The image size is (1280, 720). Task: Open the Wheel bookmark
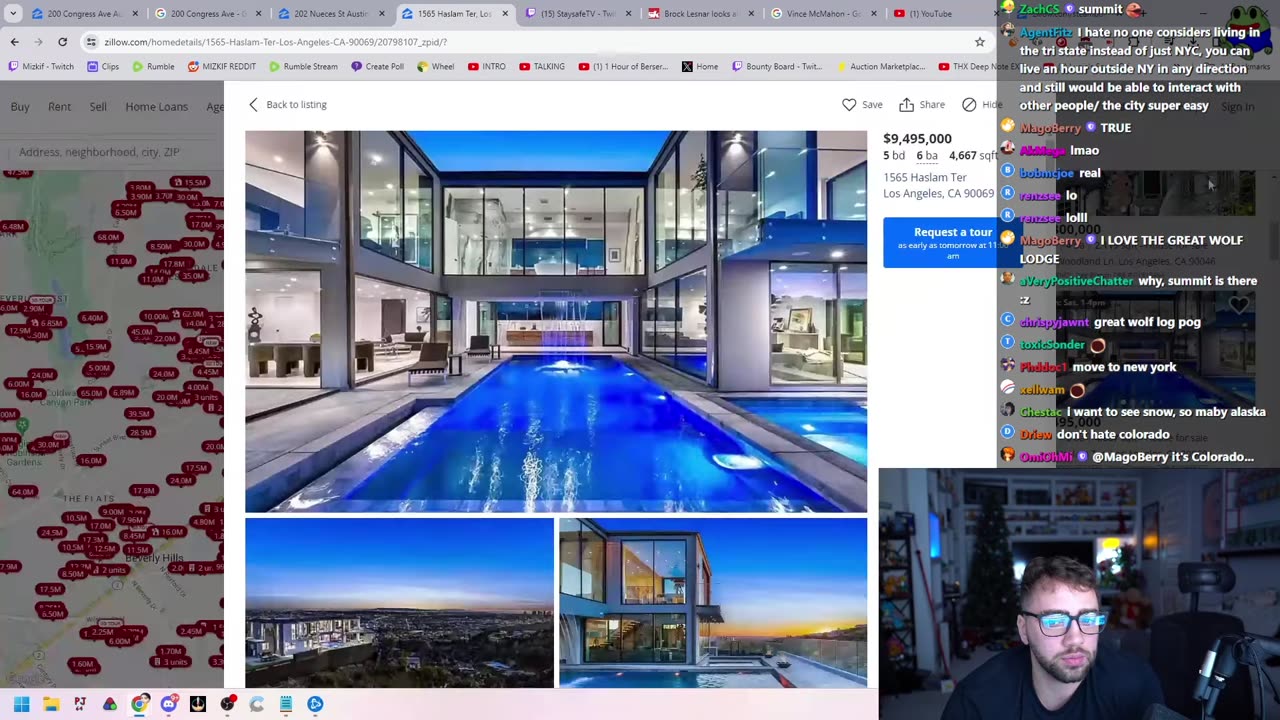(435, 67)
